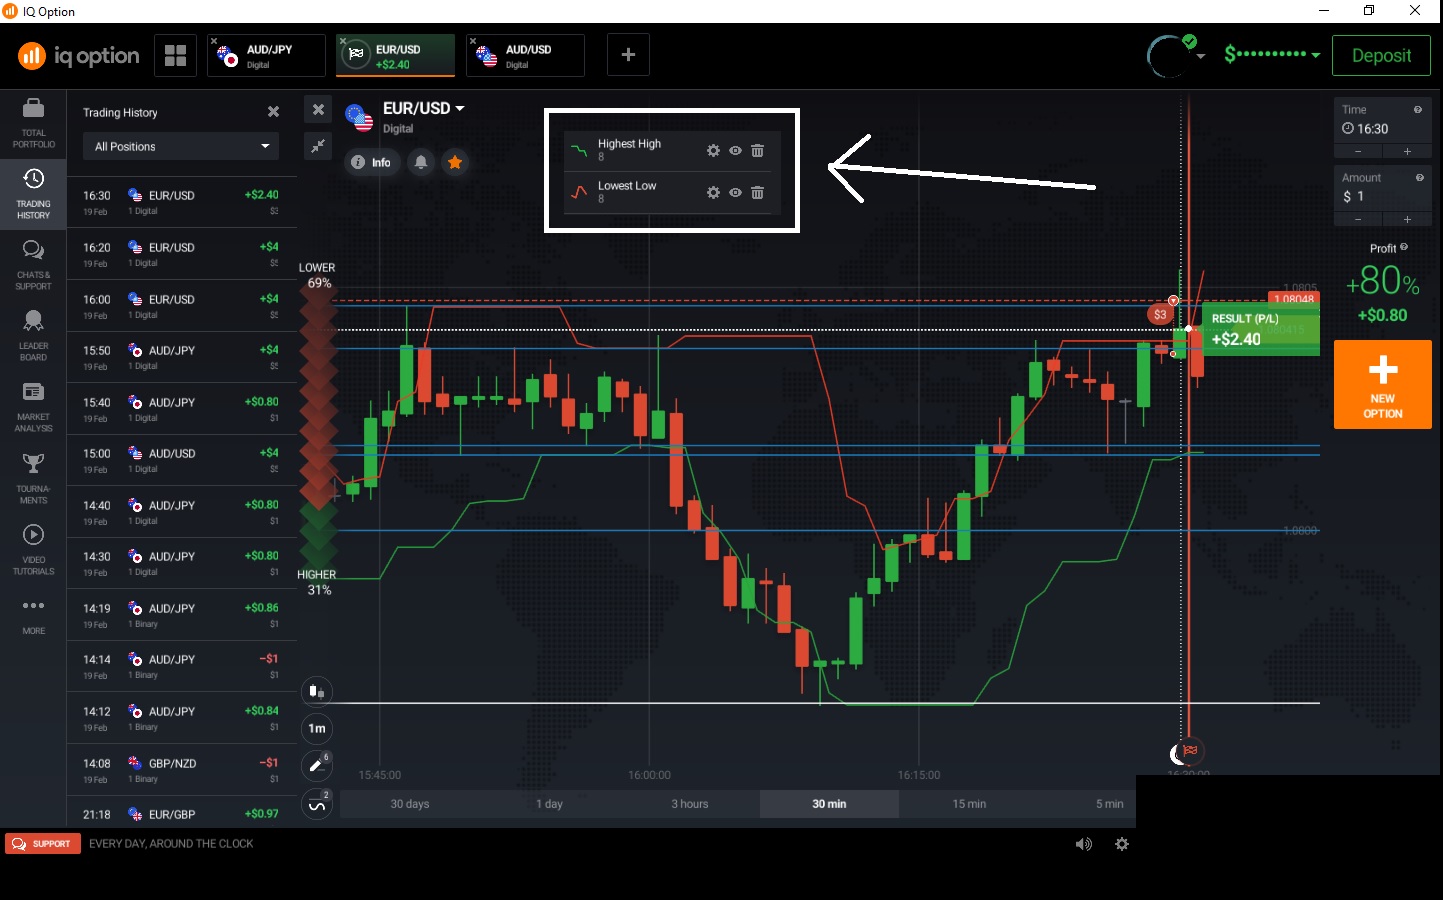Toggle visibility of Highest High indicator

click(x=735, y=151)
